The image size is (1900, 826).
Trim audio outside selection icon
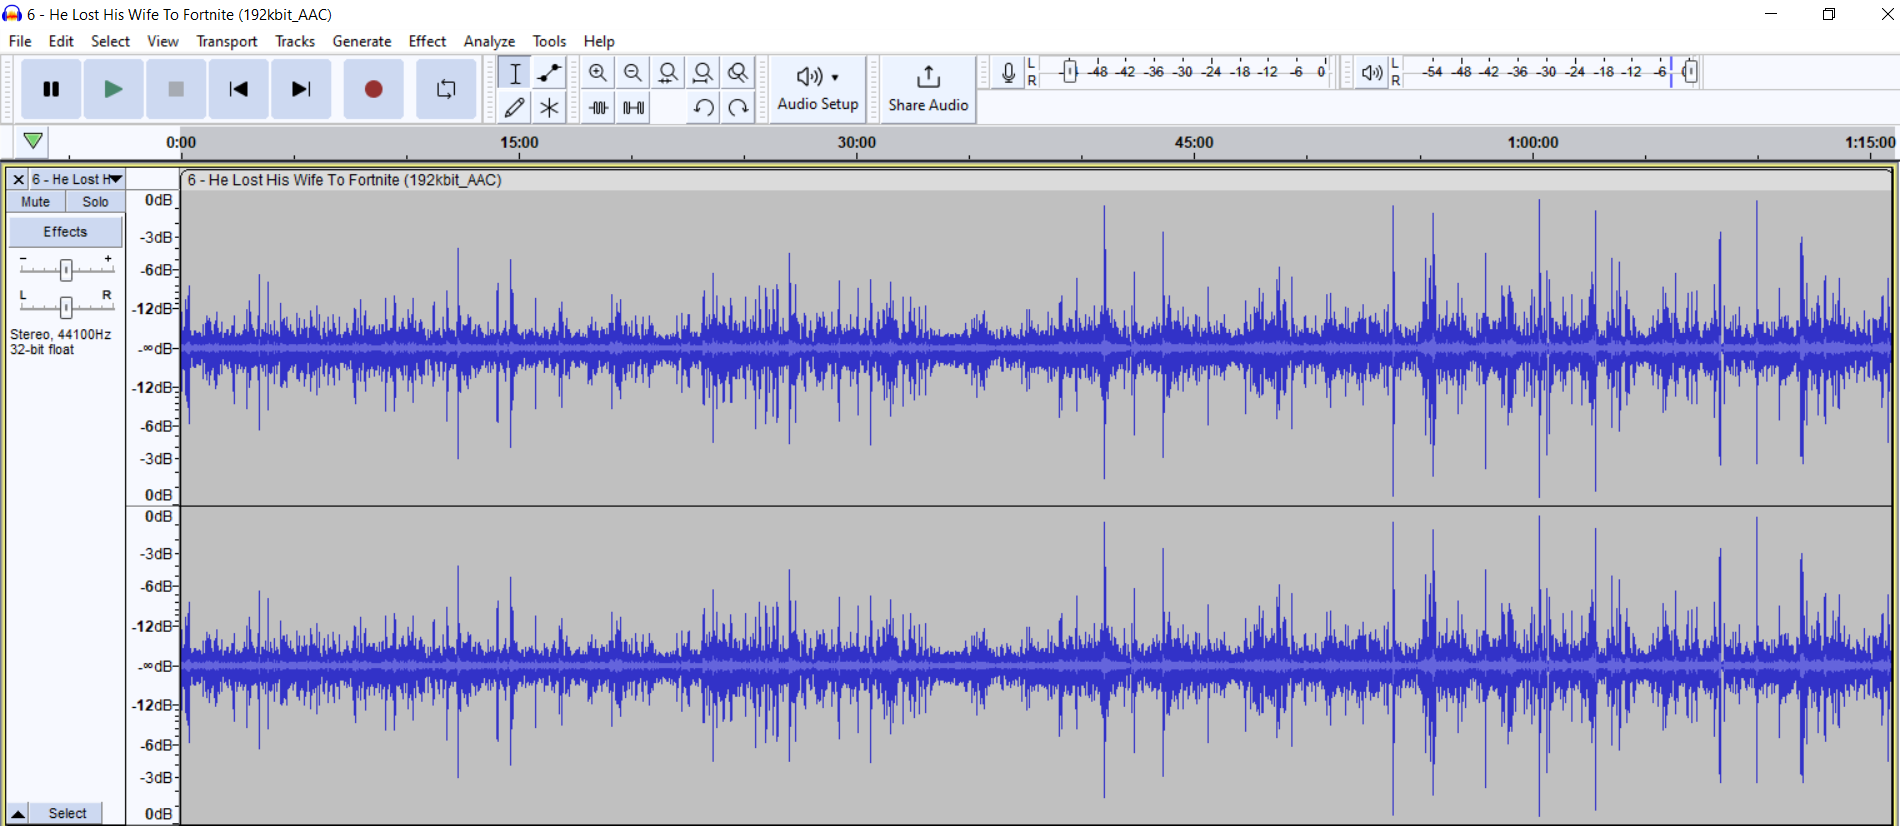coord(598,107)
